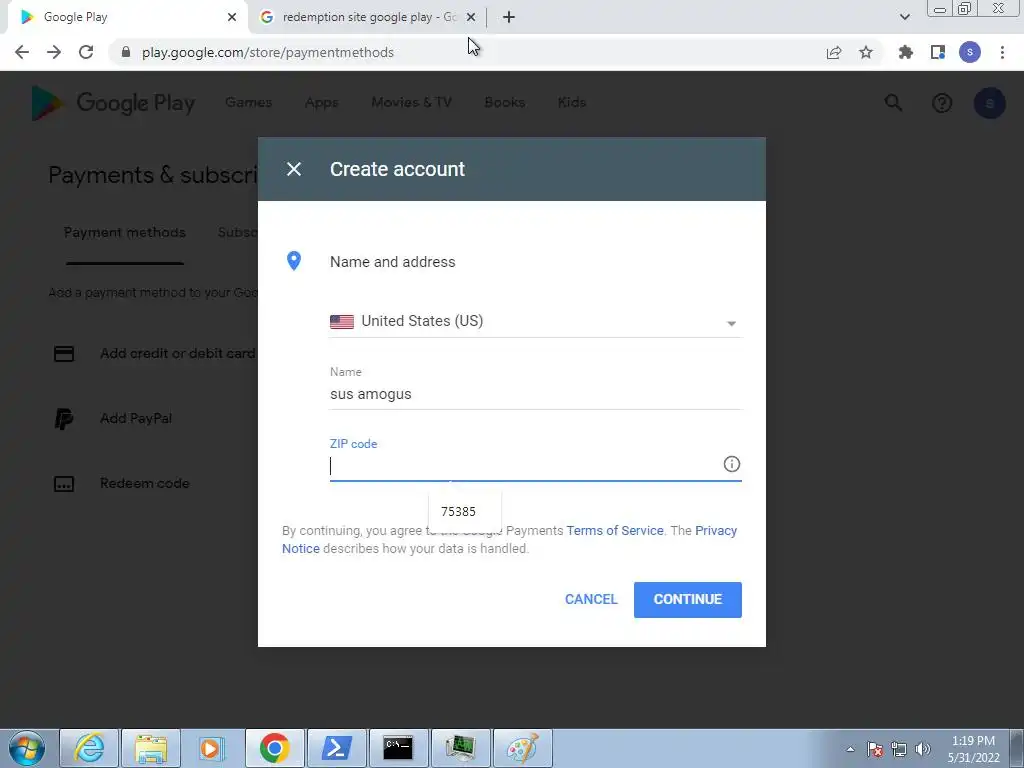The width and height of the screenshot is (1024, 768).
Task: Bookmark this page with the star icon
Action: click(x=866, y=52)
